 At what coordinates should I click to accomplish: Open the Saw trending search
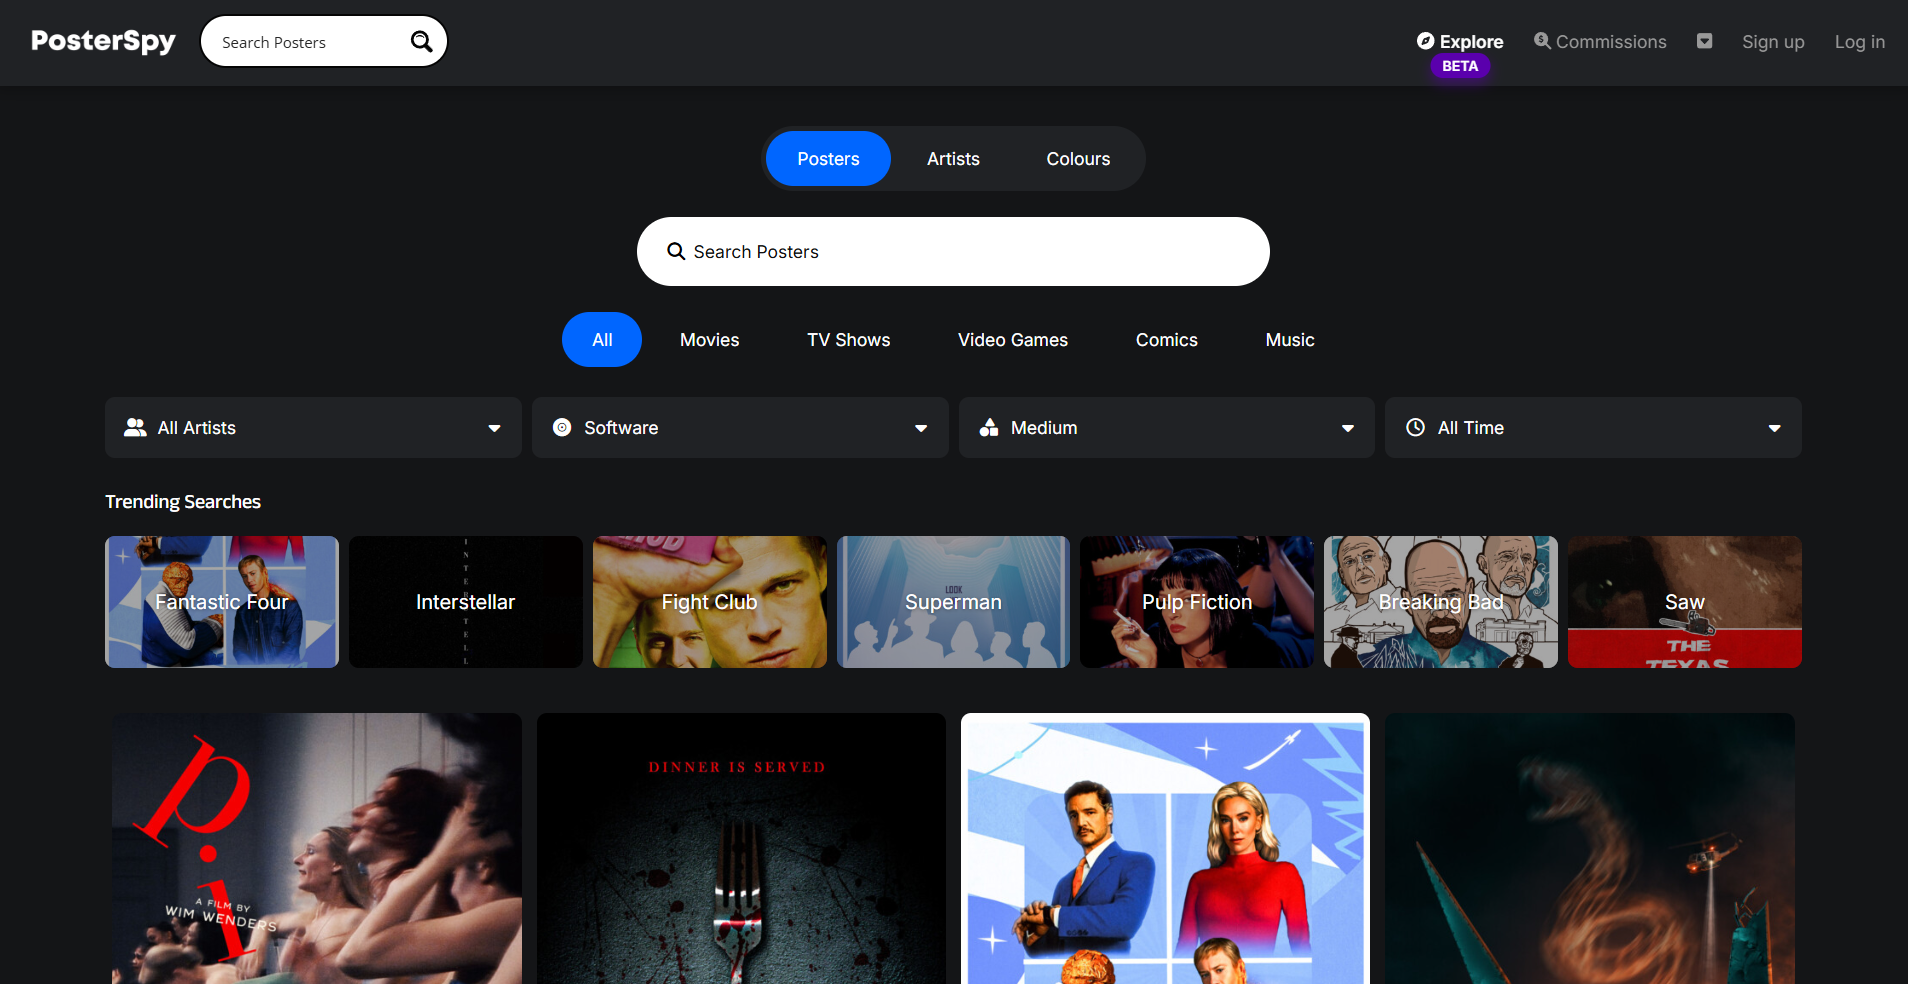coord(1685,602)
